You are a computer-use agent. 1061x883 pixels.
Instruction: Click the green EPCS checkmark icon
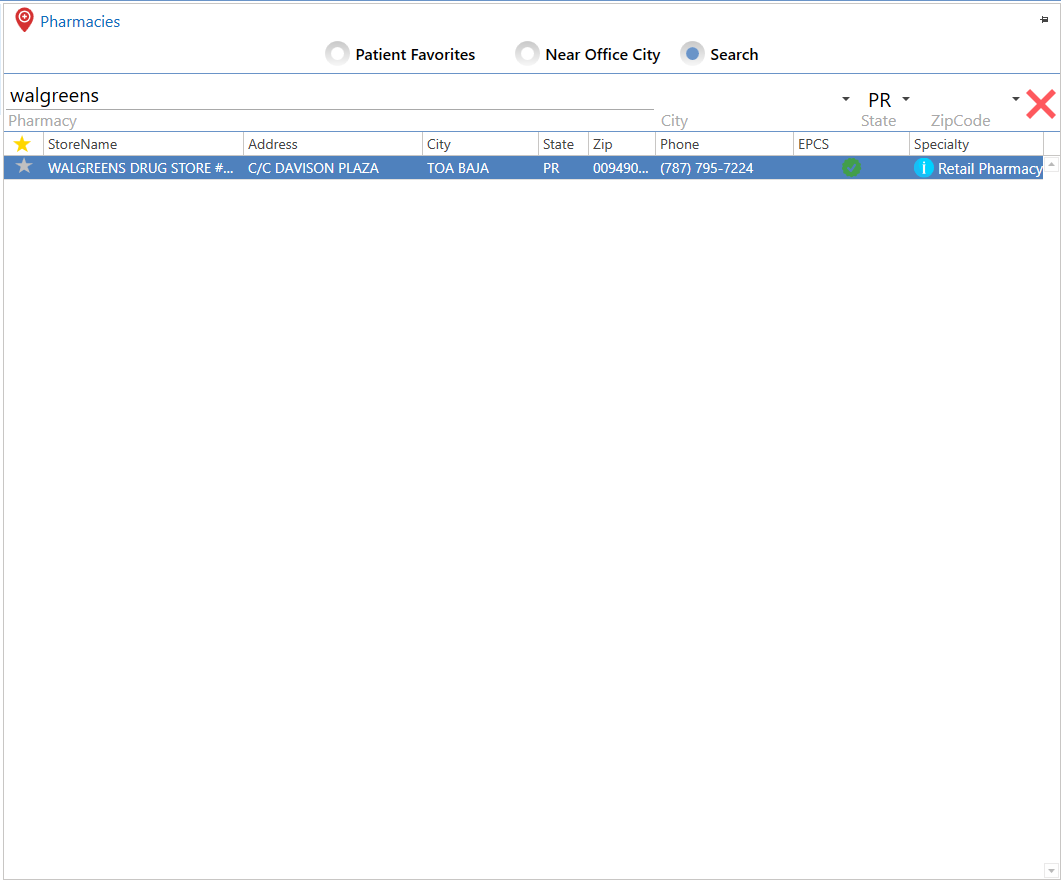(851, 167)
